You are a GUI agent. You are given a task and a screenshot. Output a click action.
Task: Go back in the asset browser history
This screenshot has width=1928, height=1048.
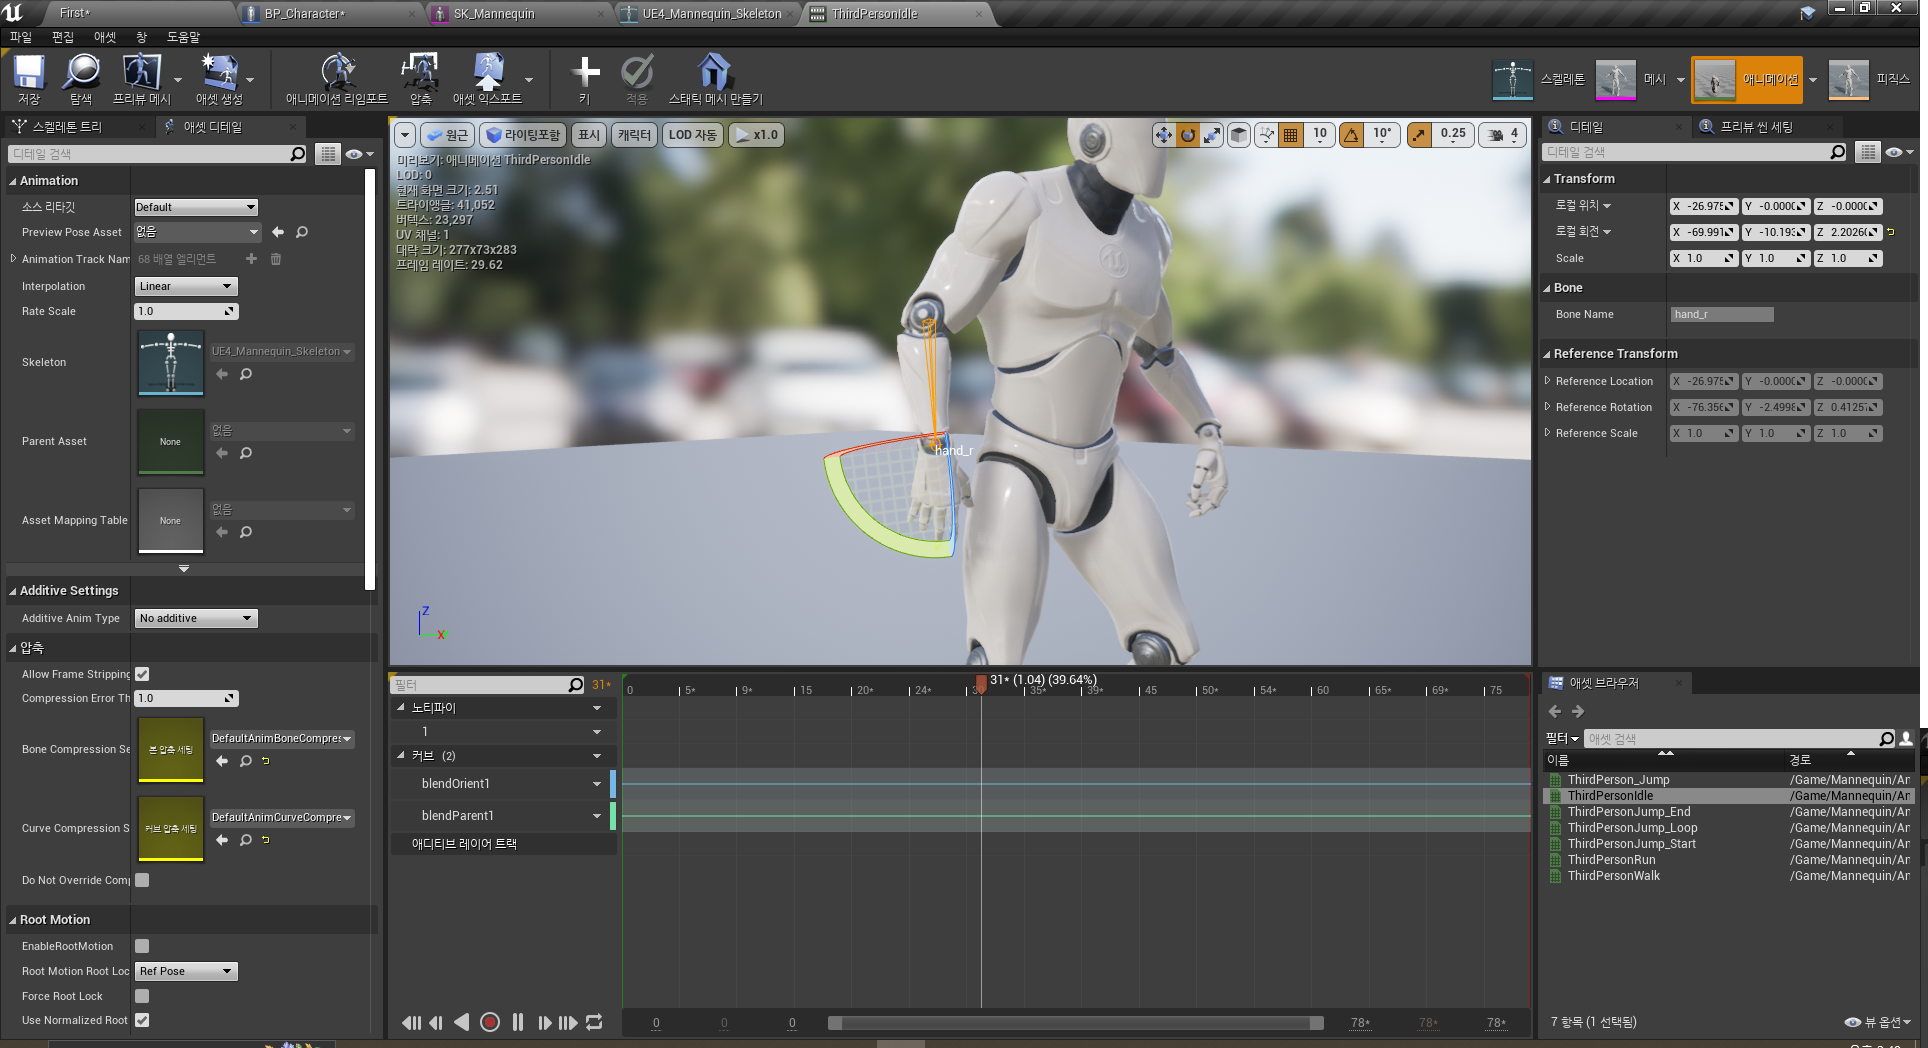point(1554,711)
